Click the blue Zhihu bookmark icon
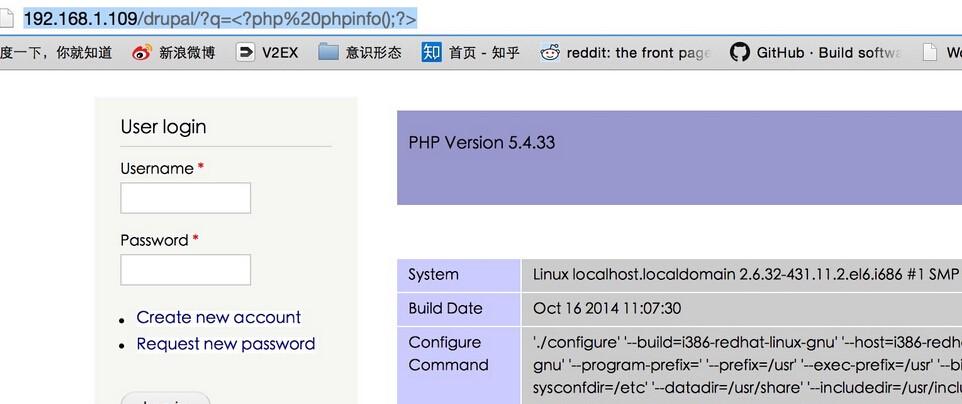The height and width of the screenshot is (404, 962). (431, 53)
